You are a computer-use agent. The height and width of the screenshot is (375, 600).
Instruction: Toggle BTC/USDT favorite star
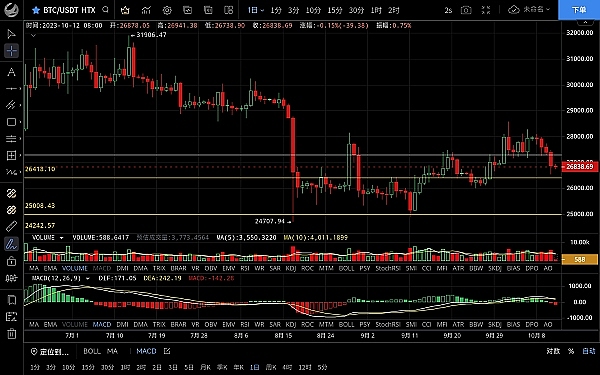36,10
